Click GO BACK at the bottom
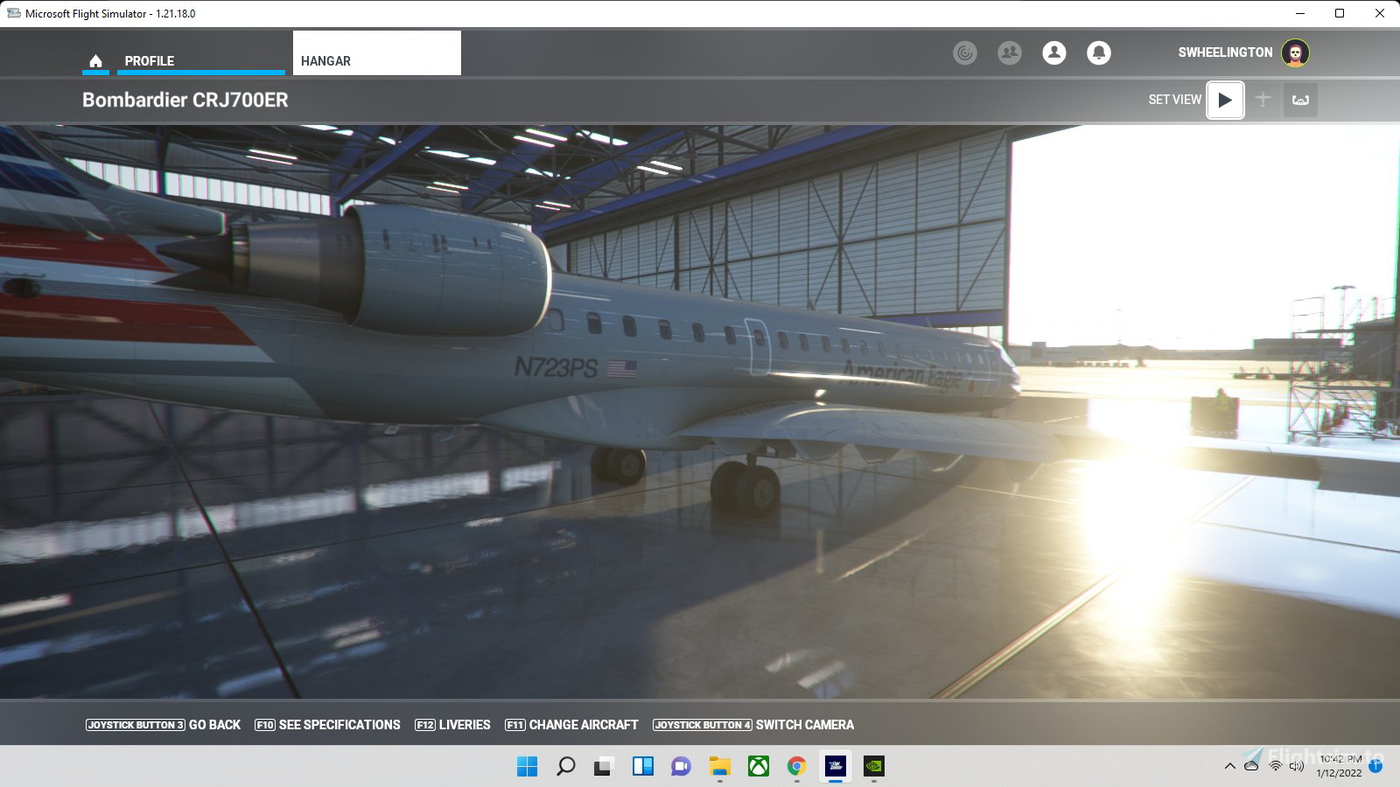1400x787 pixels. pyautogui.click(x=214, y=724)
